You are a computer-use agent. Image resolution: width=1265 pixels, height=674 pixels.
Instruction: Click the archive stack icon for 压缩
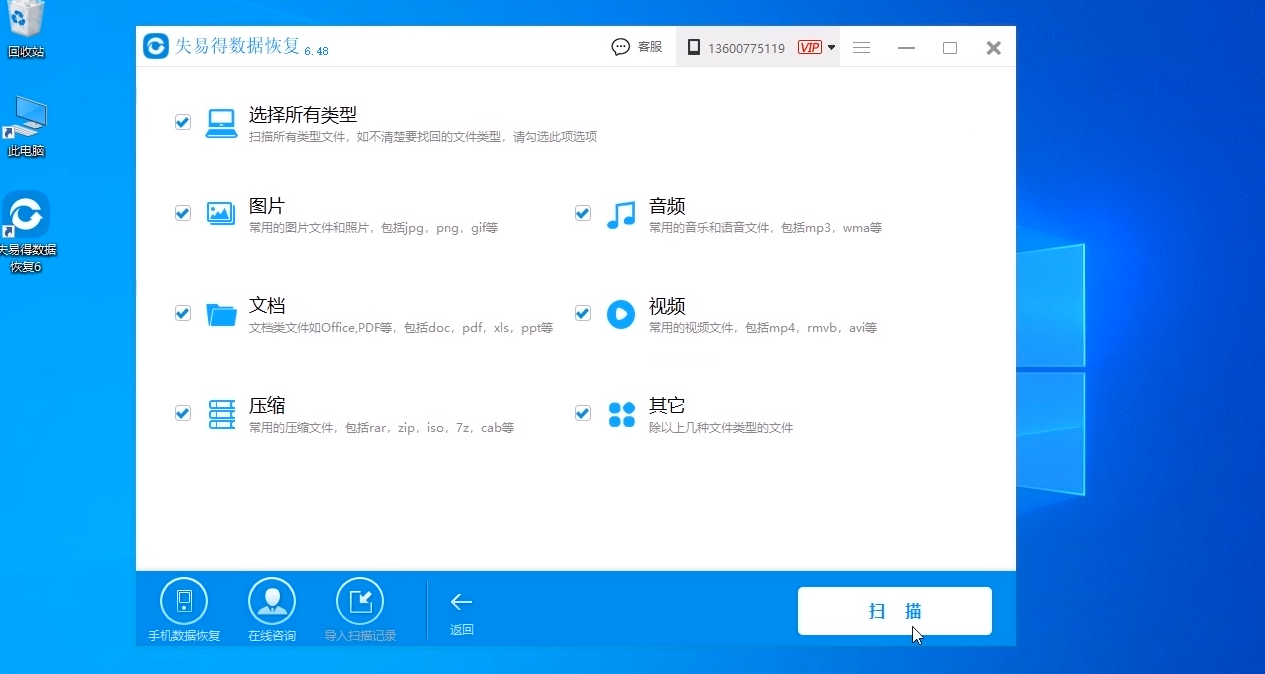tap(221, 414)
